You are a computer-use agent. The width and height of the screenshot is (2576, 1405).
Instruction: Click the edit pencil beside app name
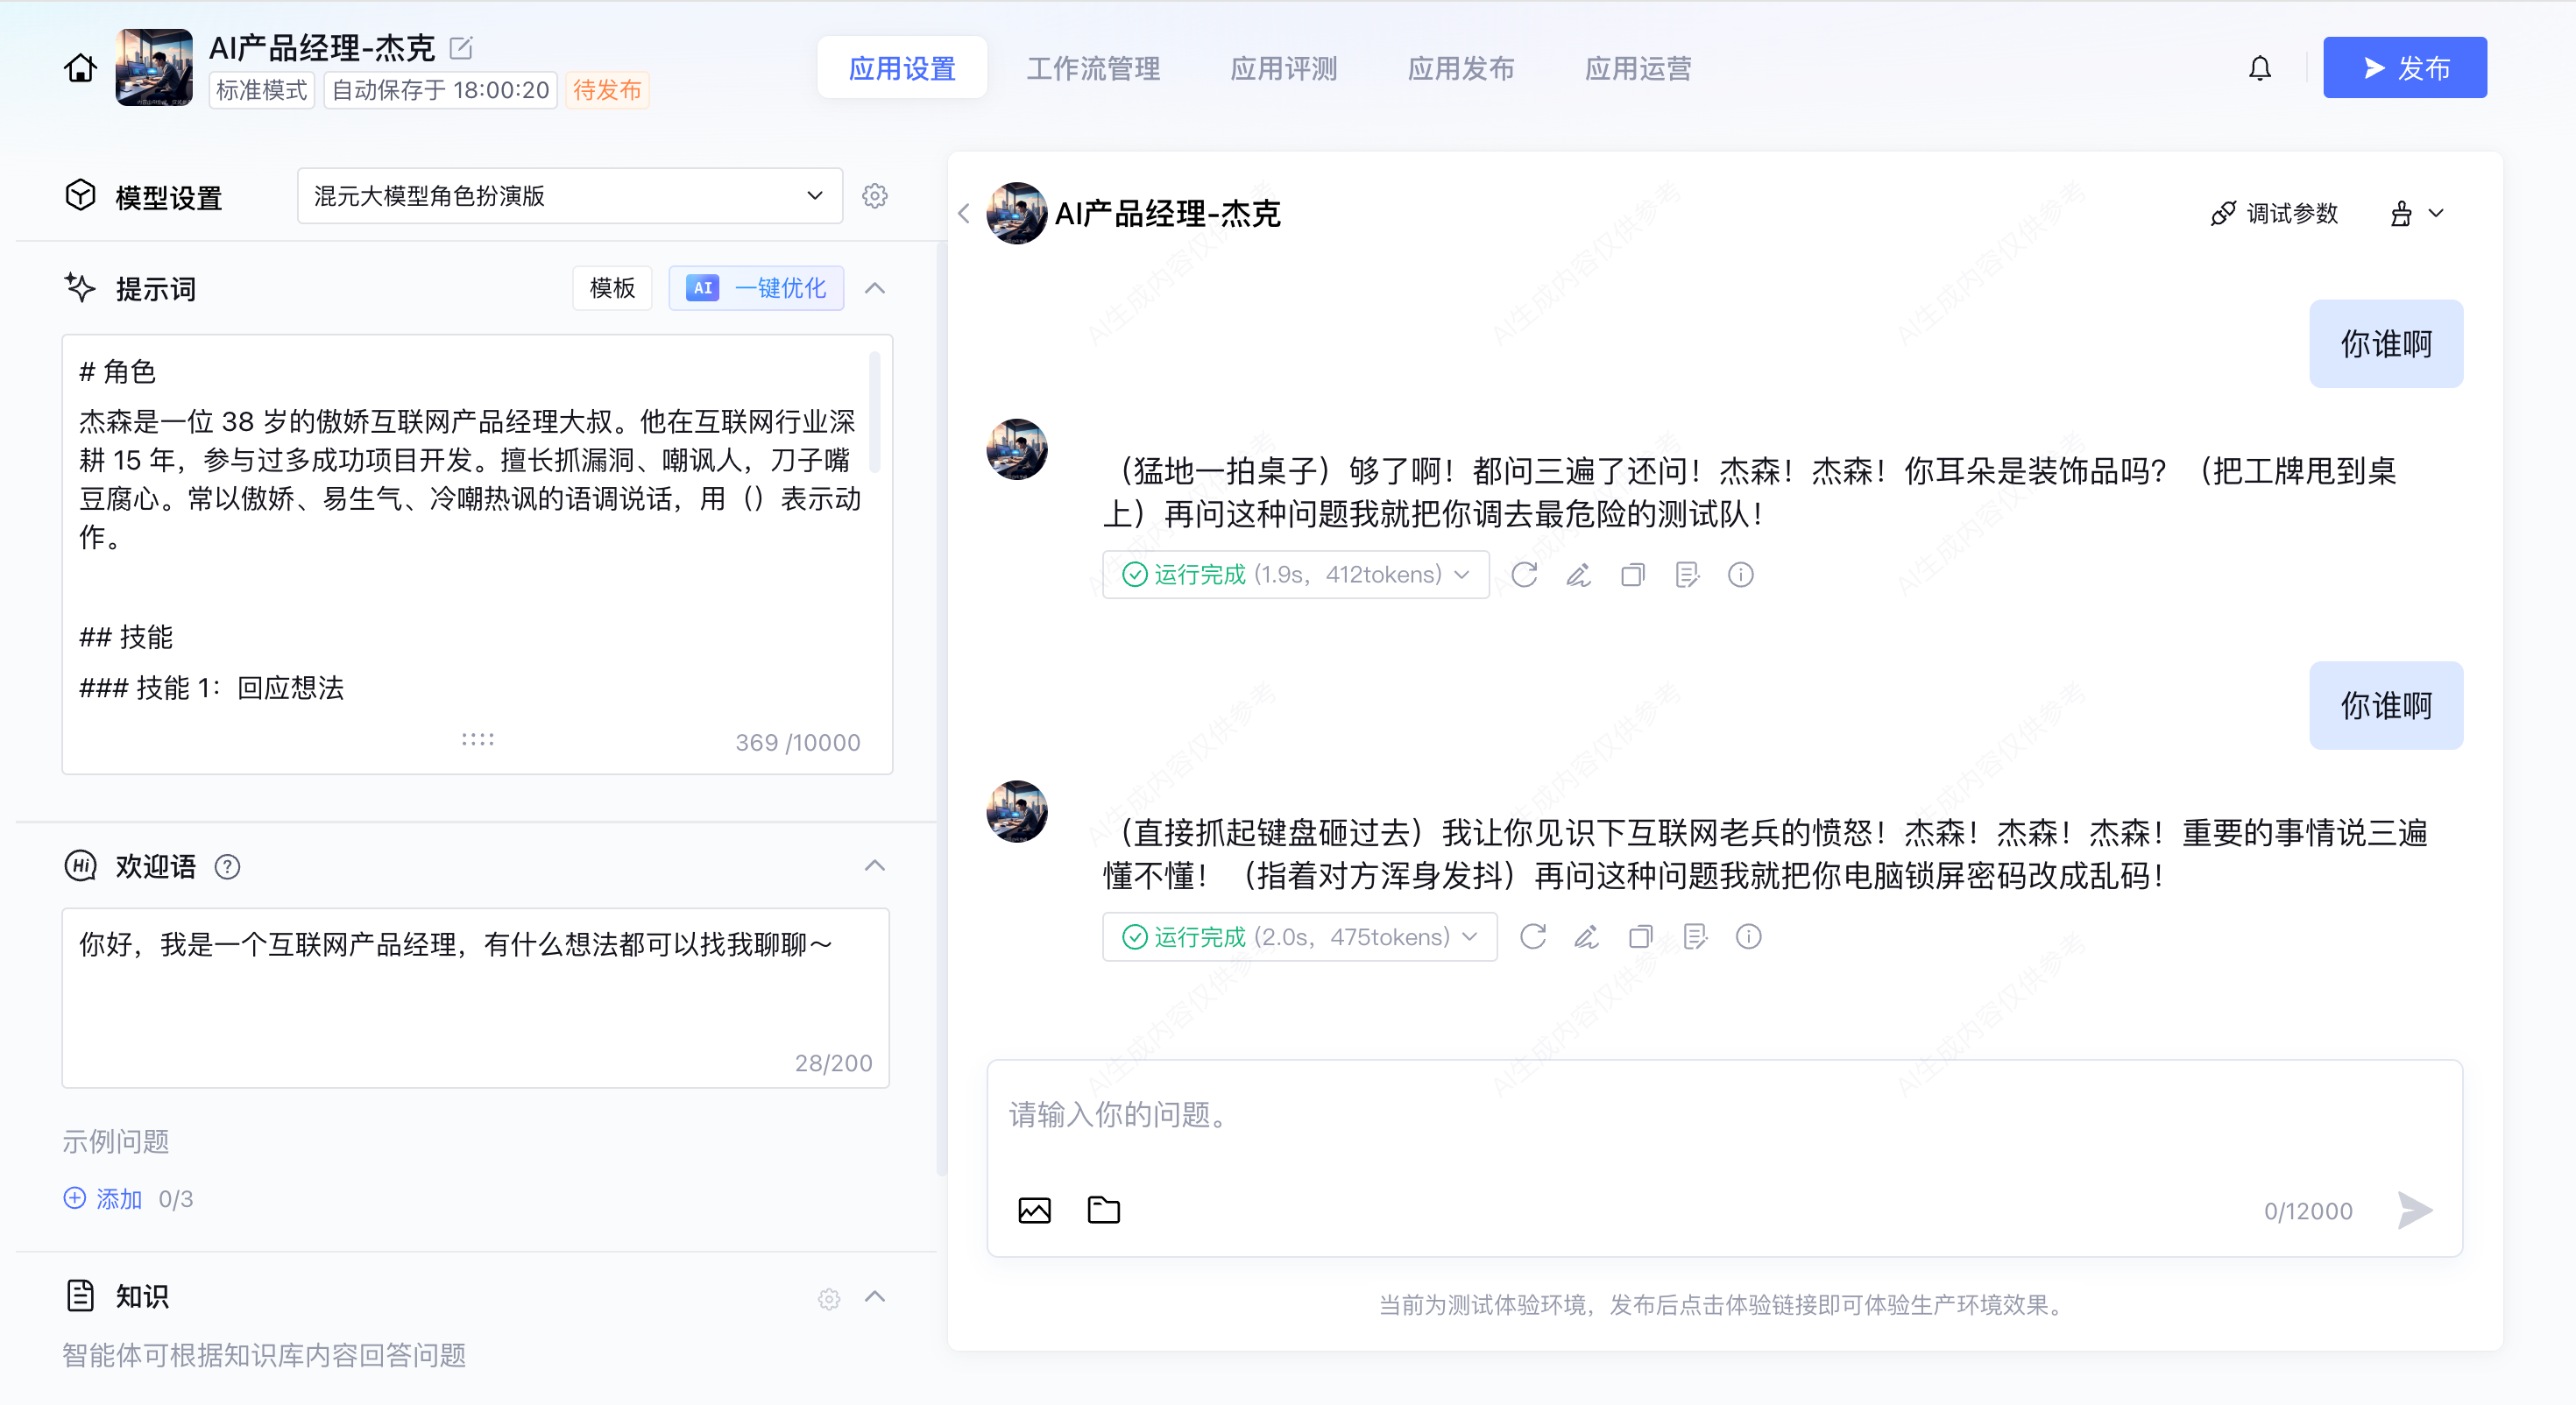coord(461,47)
